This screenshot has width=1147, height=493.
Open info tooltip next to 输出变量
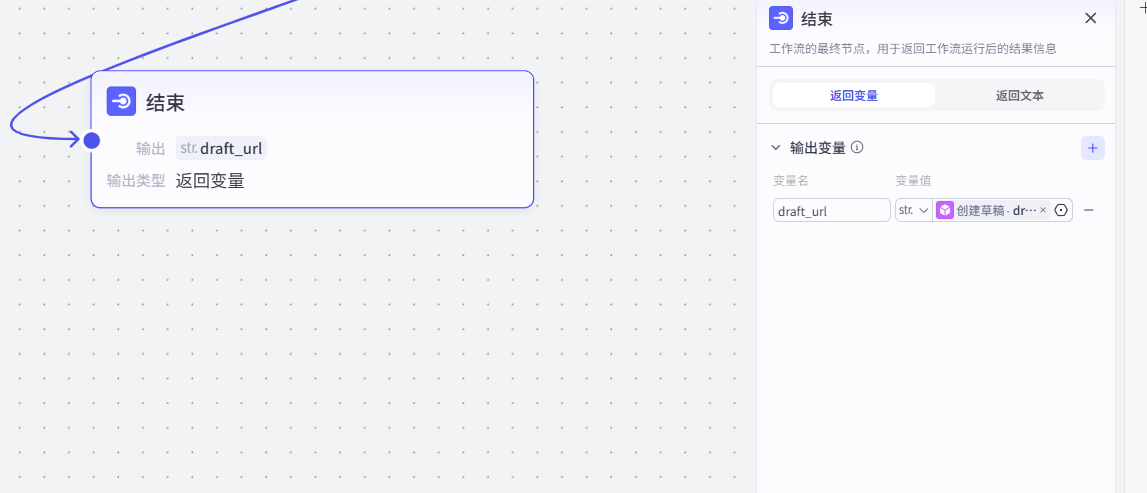pos(857,148)
